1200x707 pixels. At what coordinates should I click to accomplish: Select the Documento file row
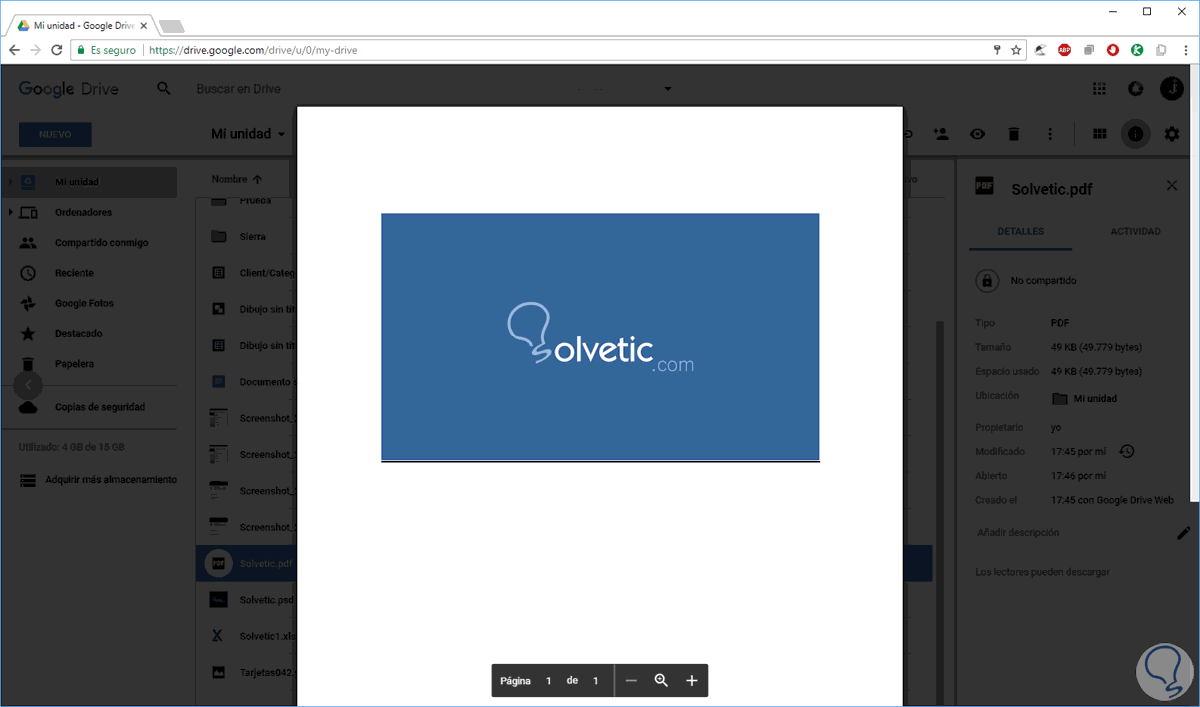(x=245, y=382)
